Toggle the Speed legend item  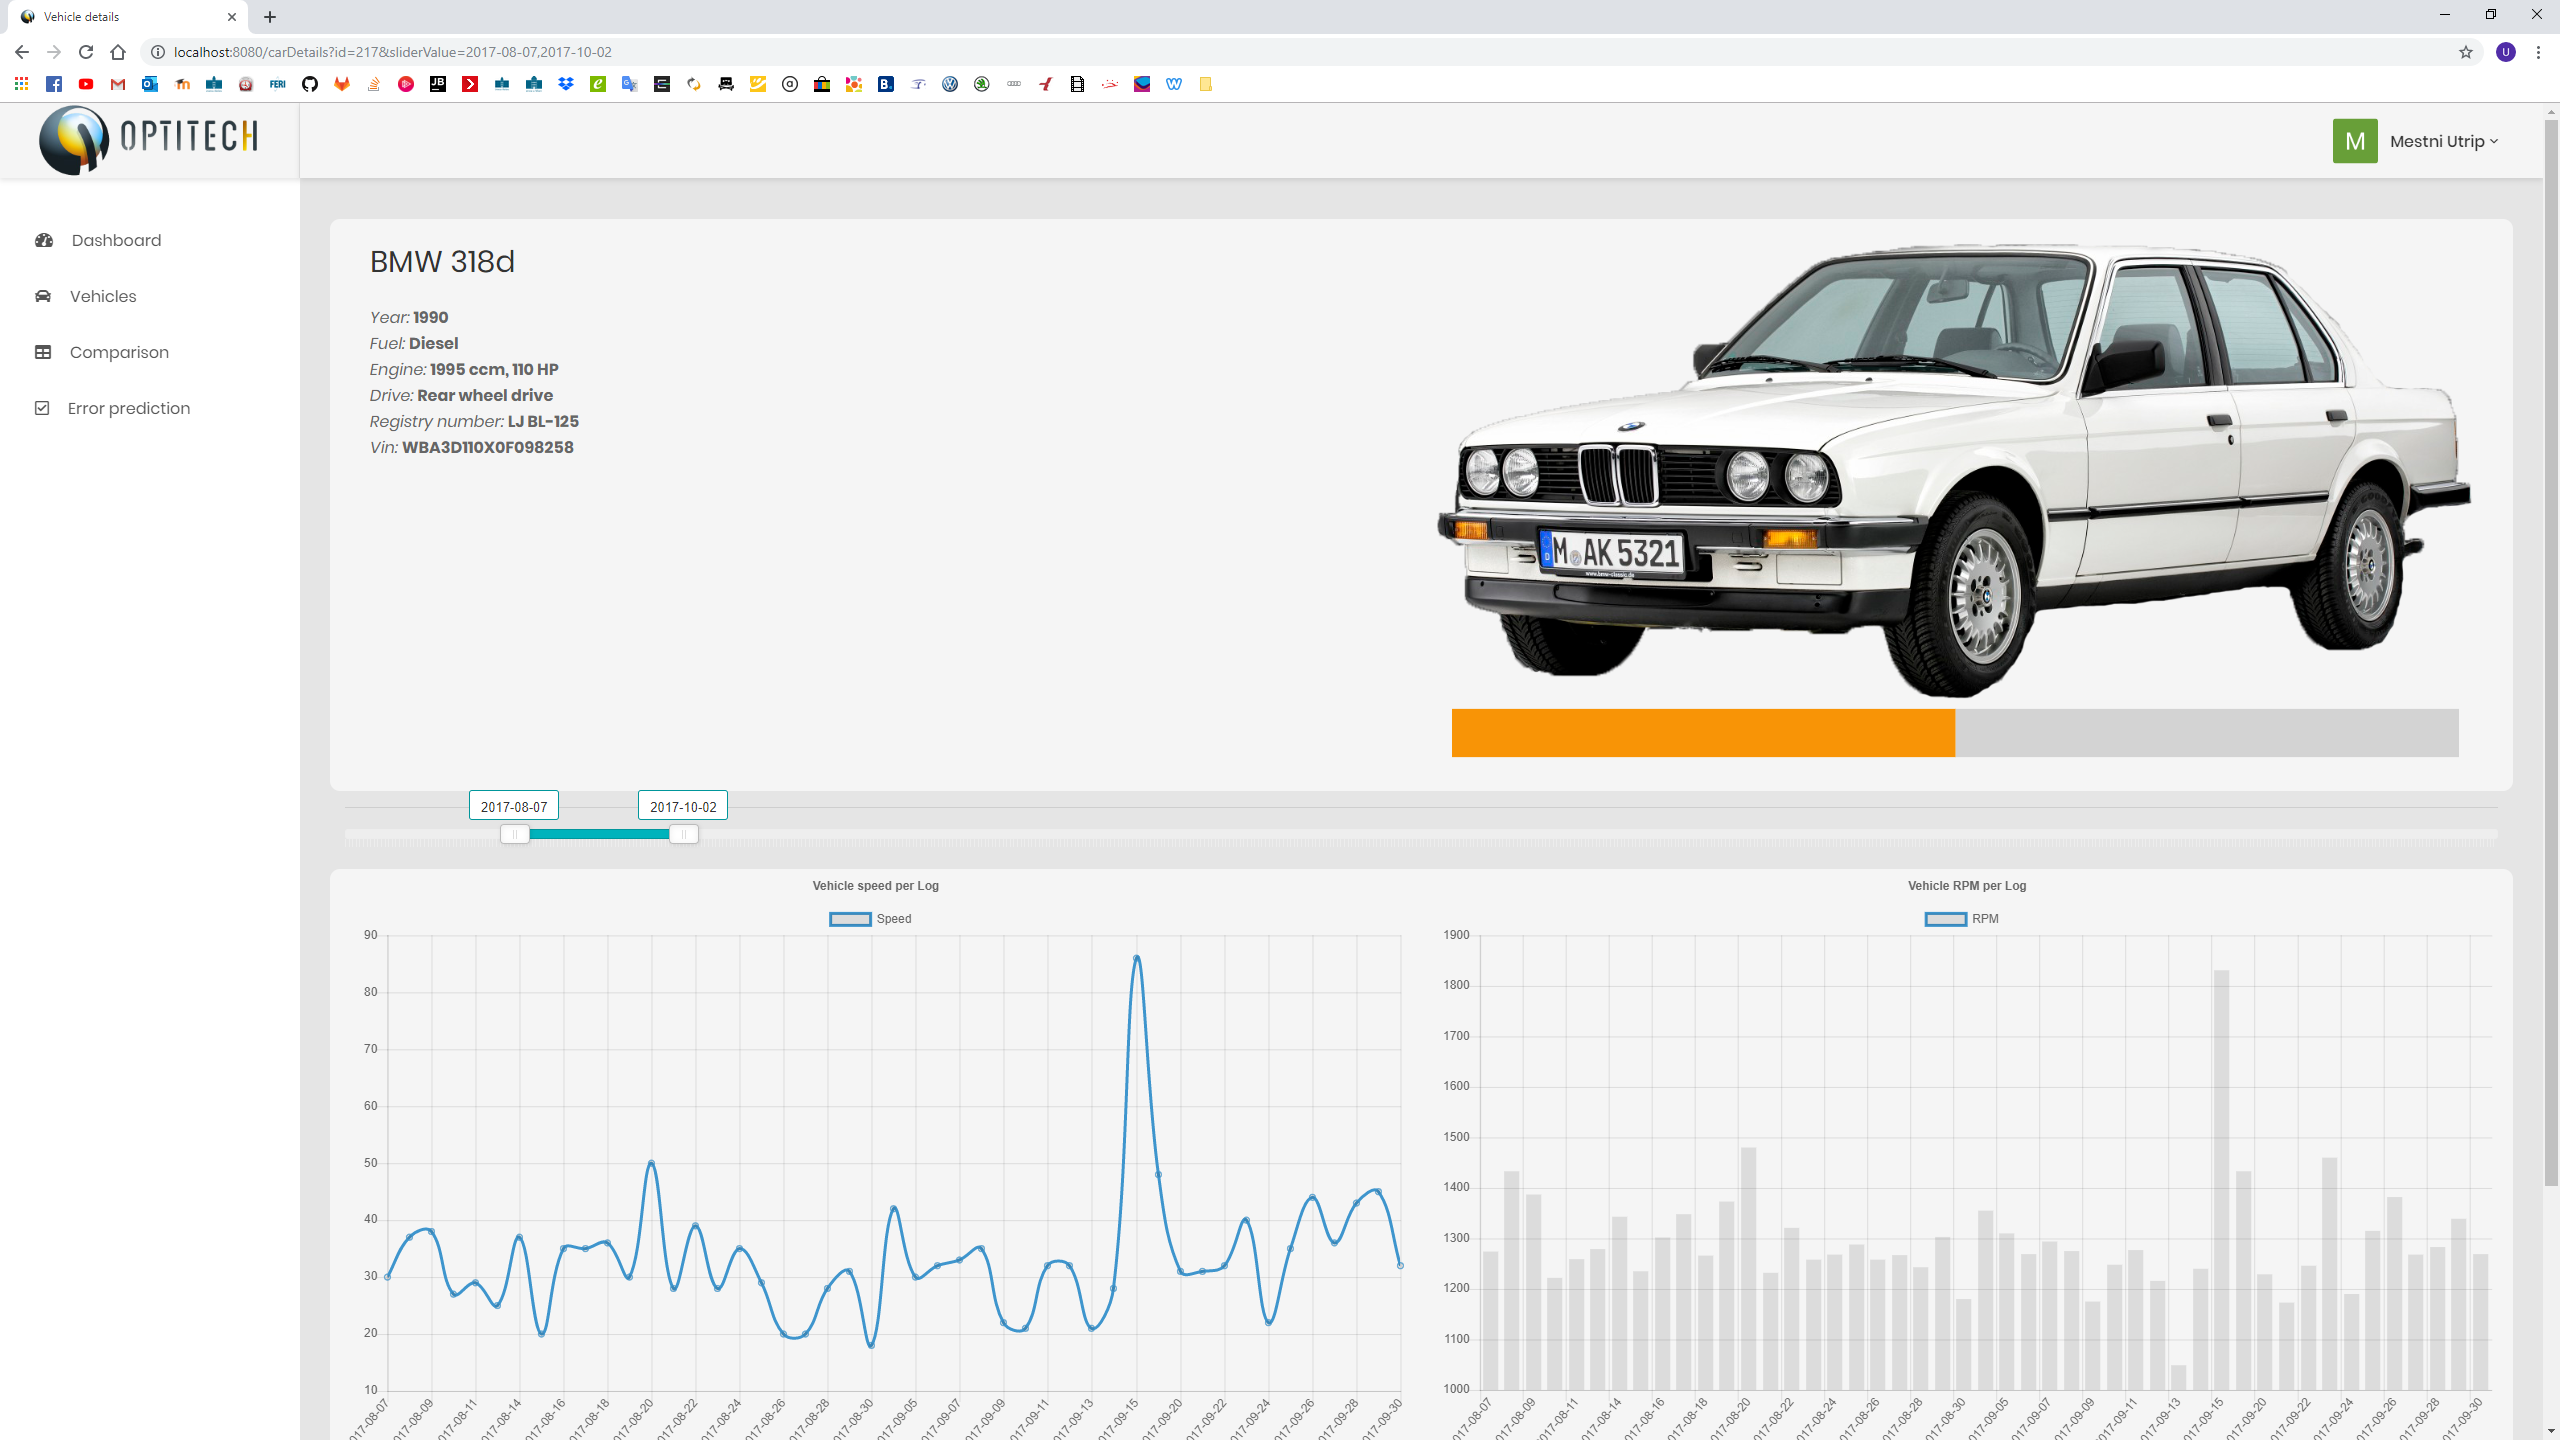click(x=870, y=919)
